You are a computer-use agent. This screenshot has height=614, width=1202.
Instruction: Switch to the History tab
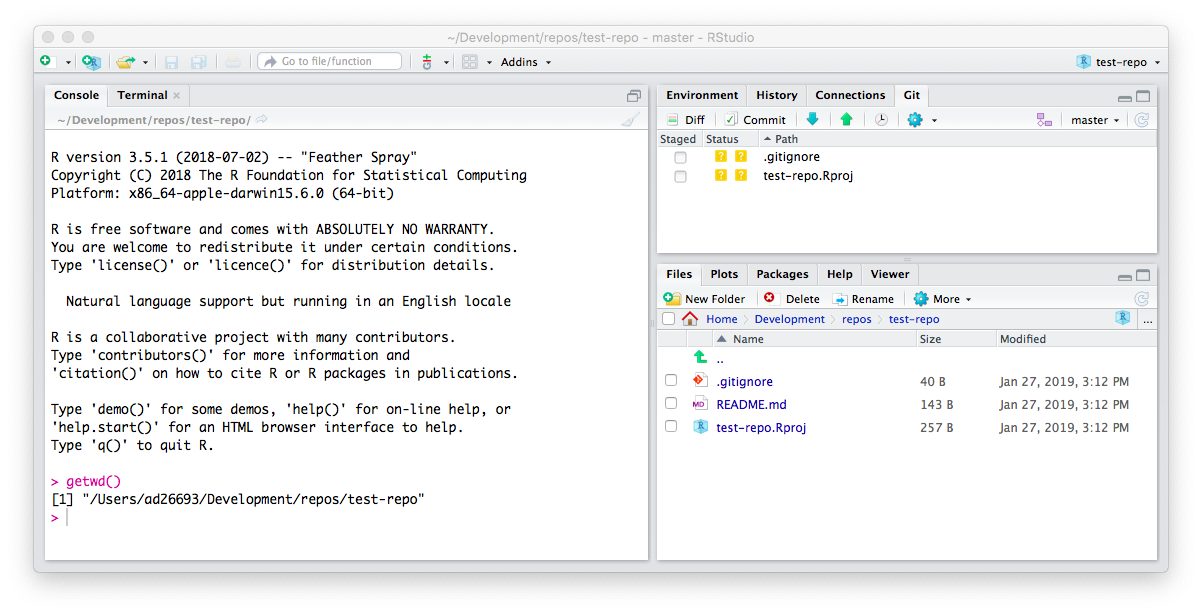point(776,96)
